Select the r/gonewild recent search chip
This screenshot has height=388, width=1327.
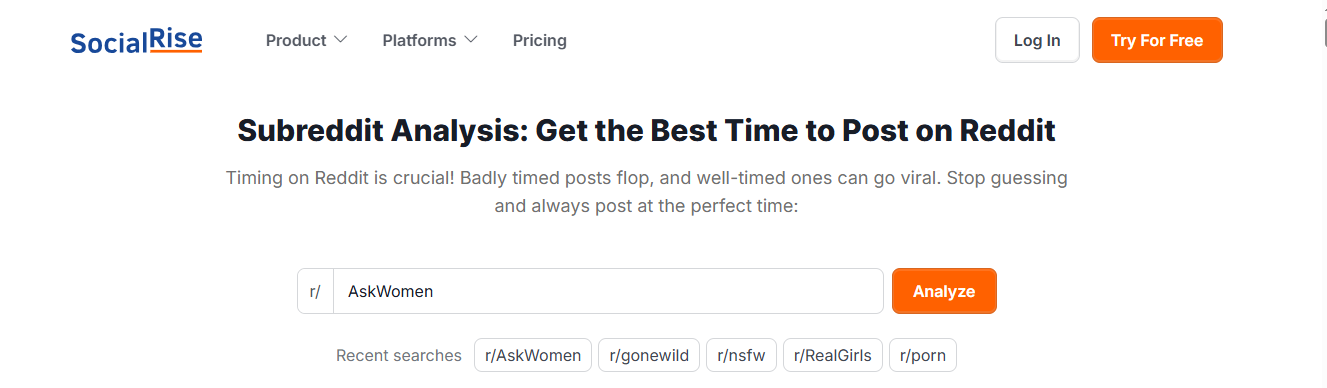pyautogui.click(x=649, y=355)
